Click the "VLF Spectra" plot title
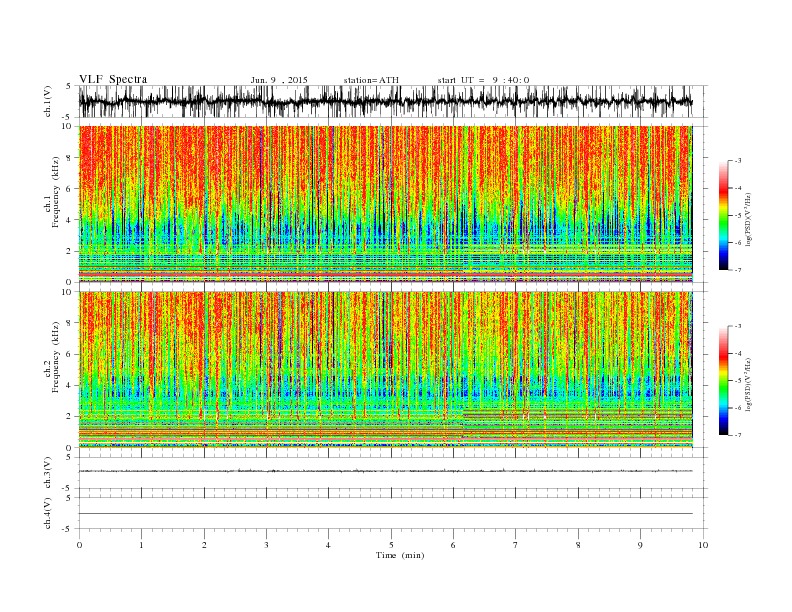The width and height of the screenshot is (792, 612). 113,79
